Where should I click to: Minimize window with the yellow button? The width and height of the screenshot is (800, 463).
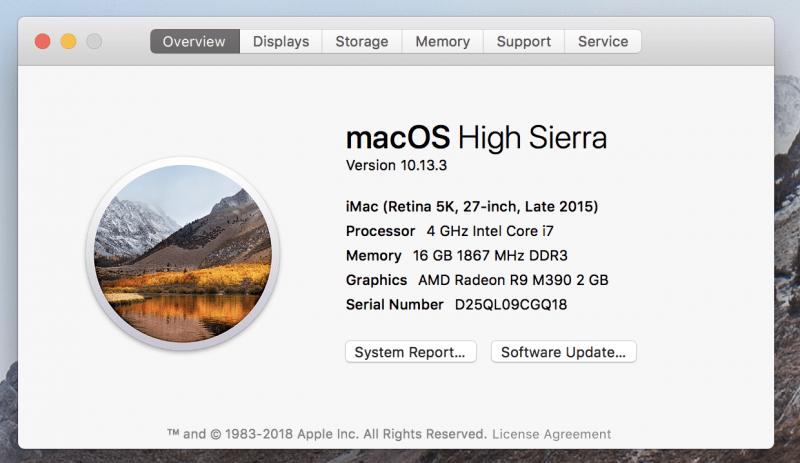tap(68, 41)
